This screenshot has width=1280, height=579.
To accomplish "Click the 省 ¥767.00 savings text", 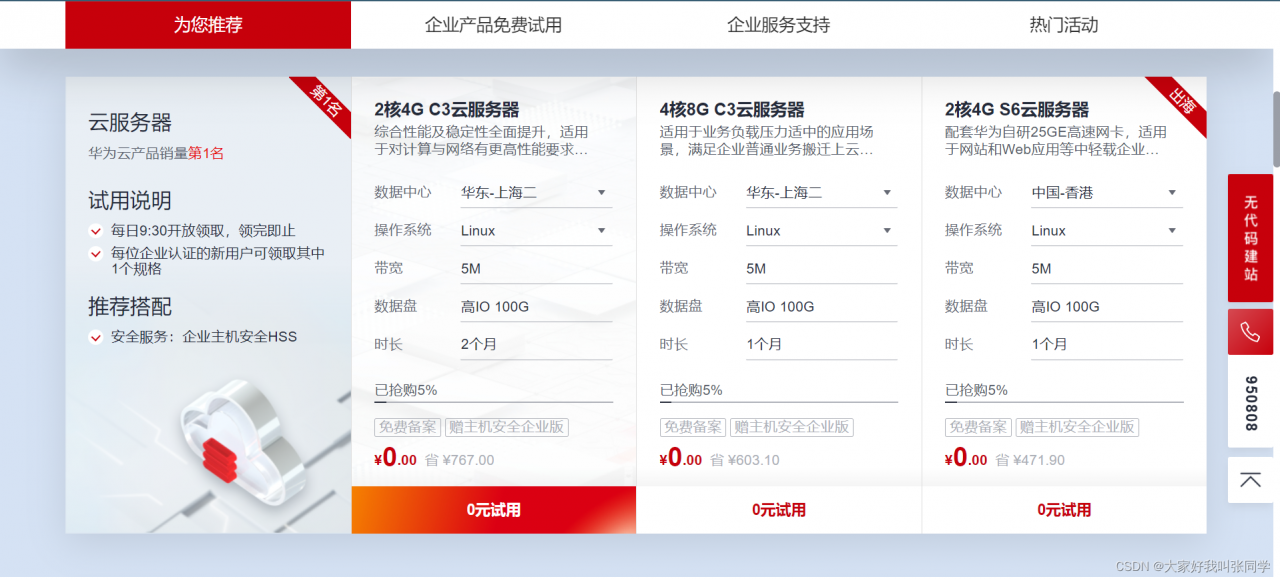I will 460,461.
